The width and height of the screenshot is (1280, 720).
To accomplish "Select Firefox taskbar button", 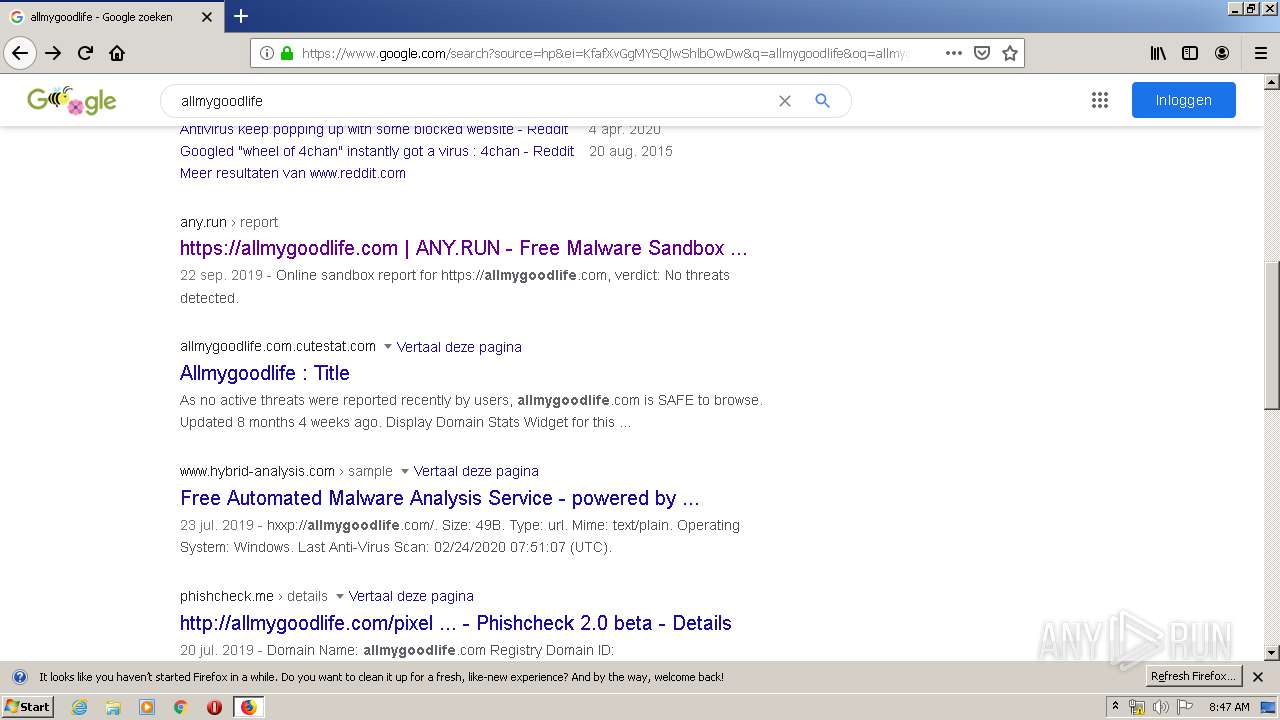I will (x=248, y=707).
